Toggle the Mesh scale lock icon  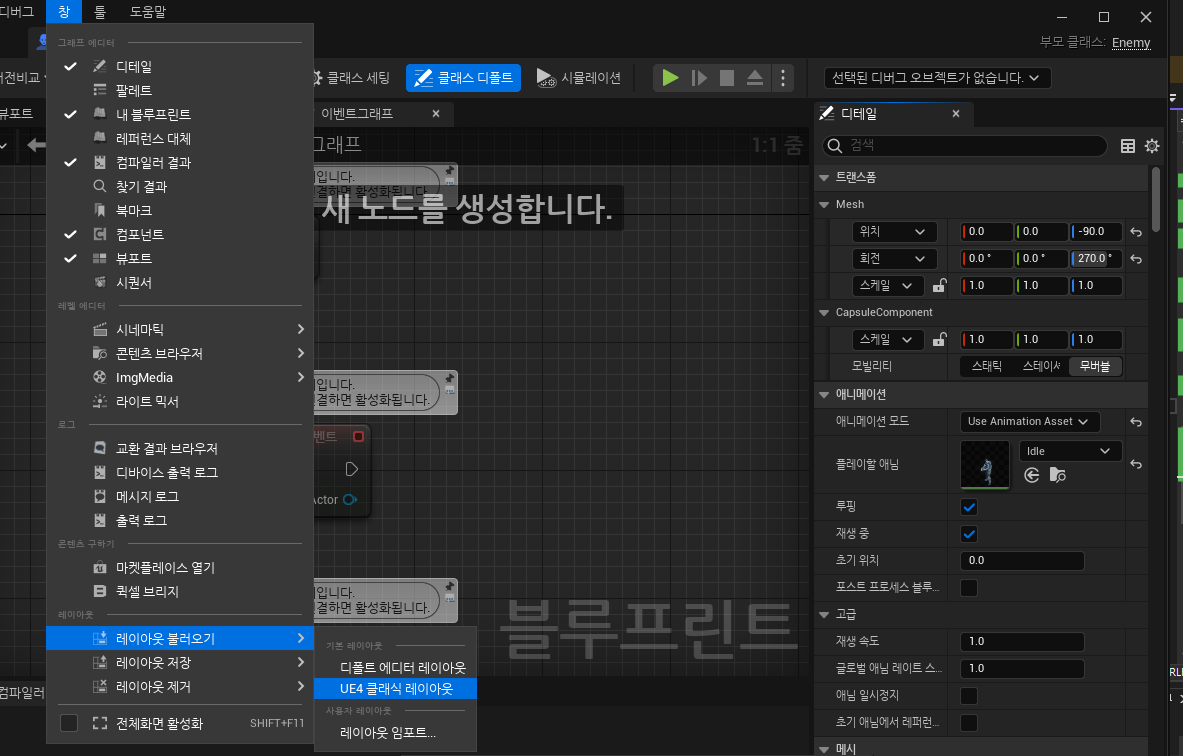coord(939,285)
